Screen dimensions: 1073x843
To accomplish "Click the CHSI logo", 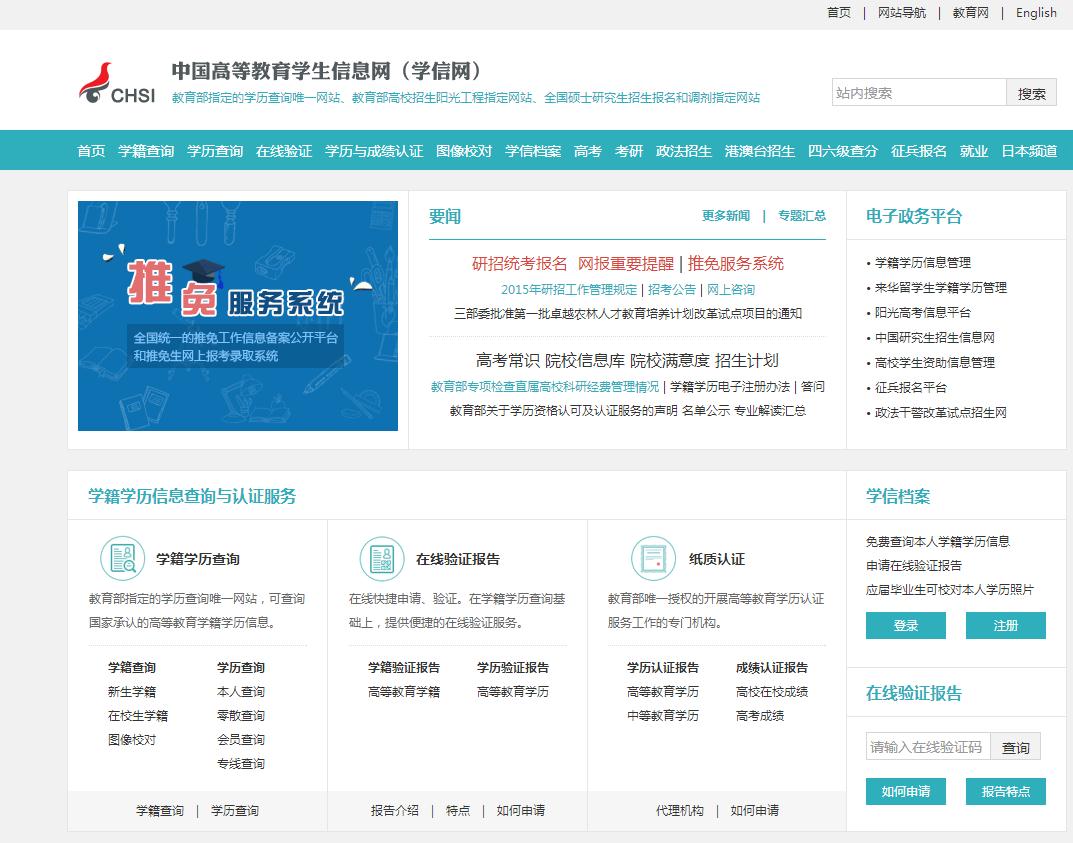I will tap(117, 83).
